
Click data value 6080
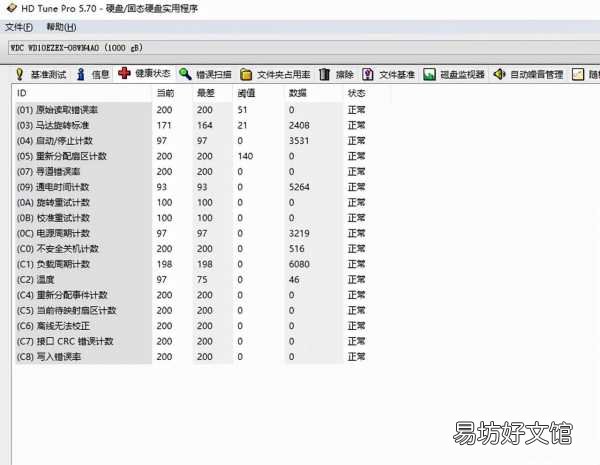(x=299, y=264)
